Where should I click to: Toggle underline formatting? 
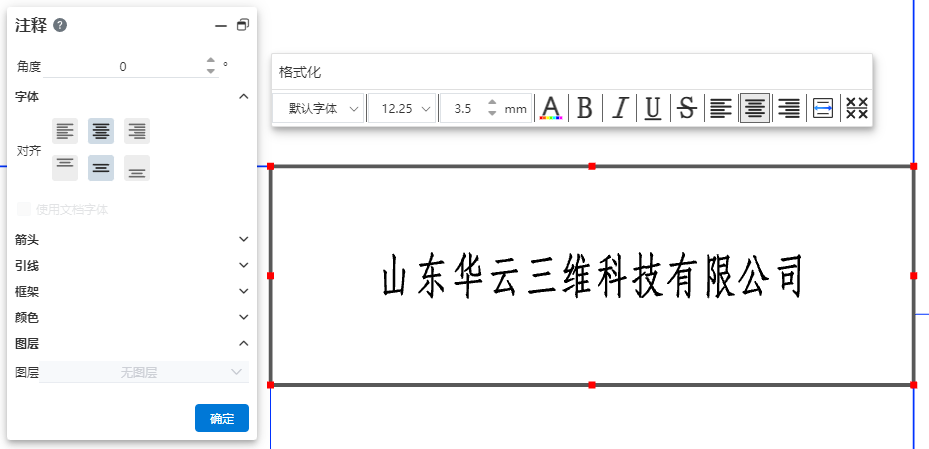point(653,108)
